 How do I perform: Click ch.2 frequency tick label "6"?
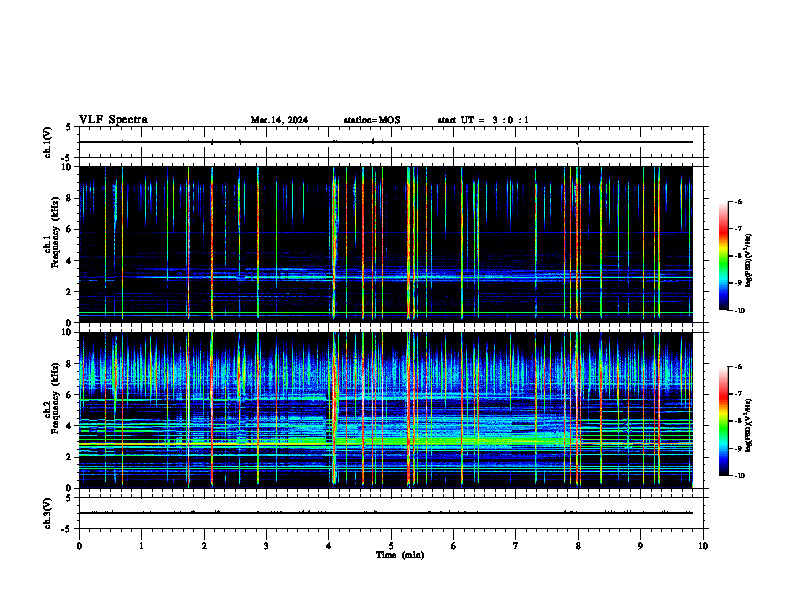click(x=70, y=395)
